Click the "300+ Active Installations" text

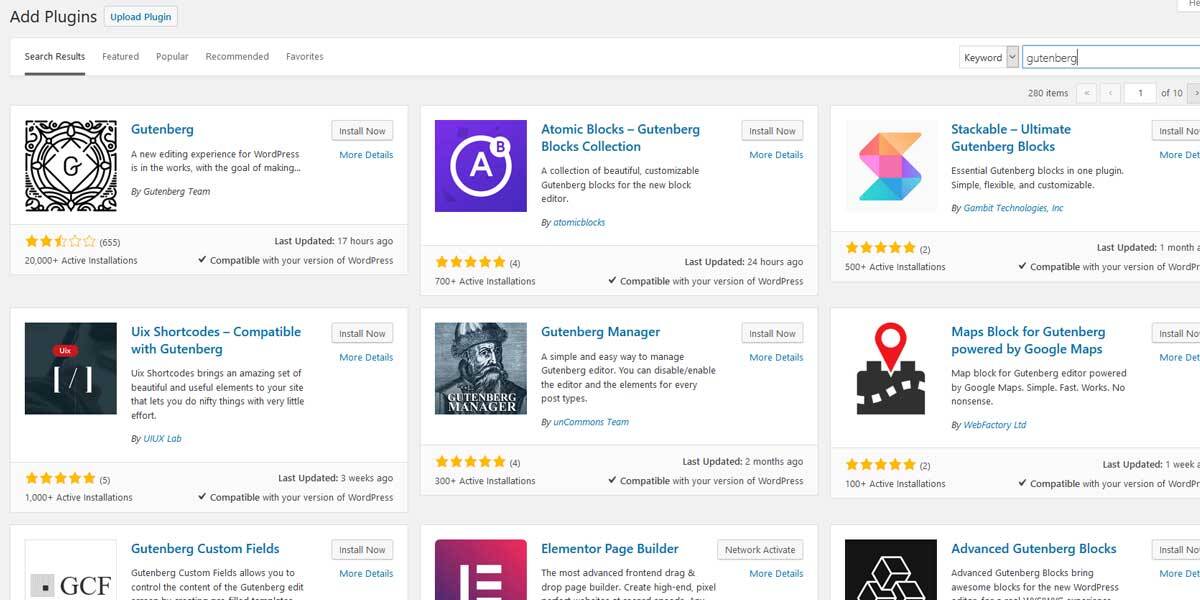click(485, 481)
